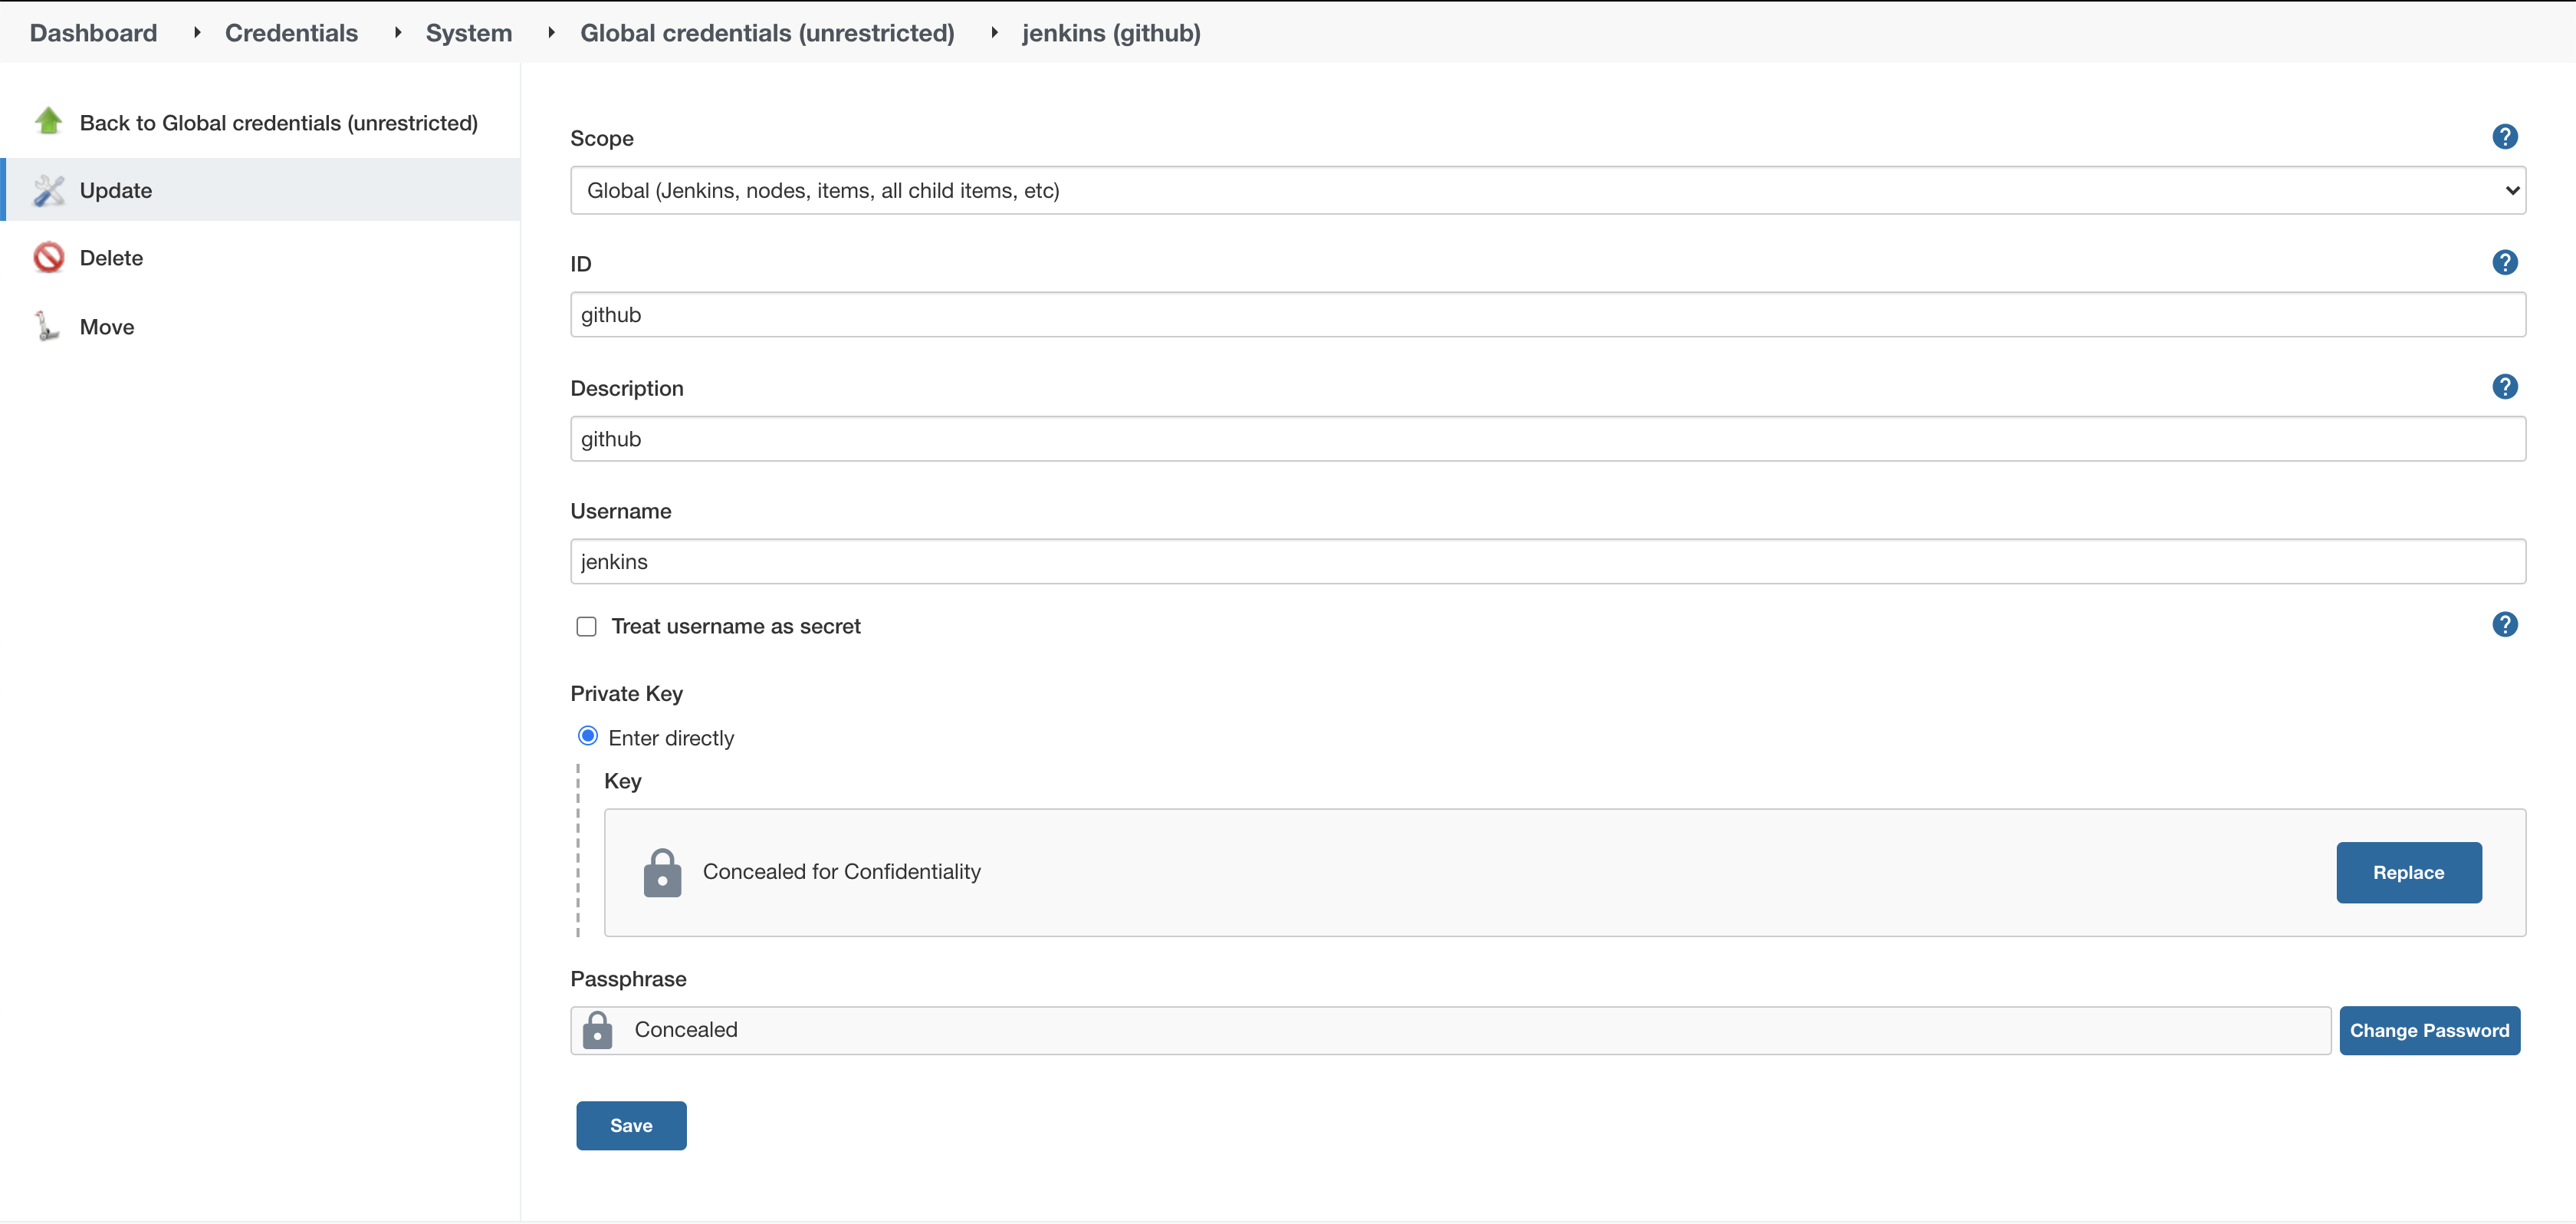This screenshot has height=1224, width=2576.
Task: Click Change Password button
Action: (2429, 1031)
